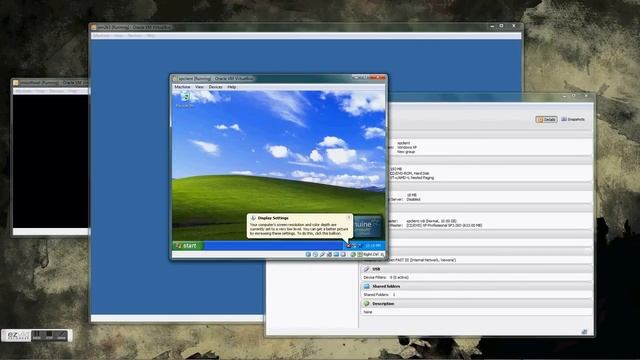Viewport: 640px width, 360px height.
Task: Click the shared folders status bar icon
Action: (336, 254)
